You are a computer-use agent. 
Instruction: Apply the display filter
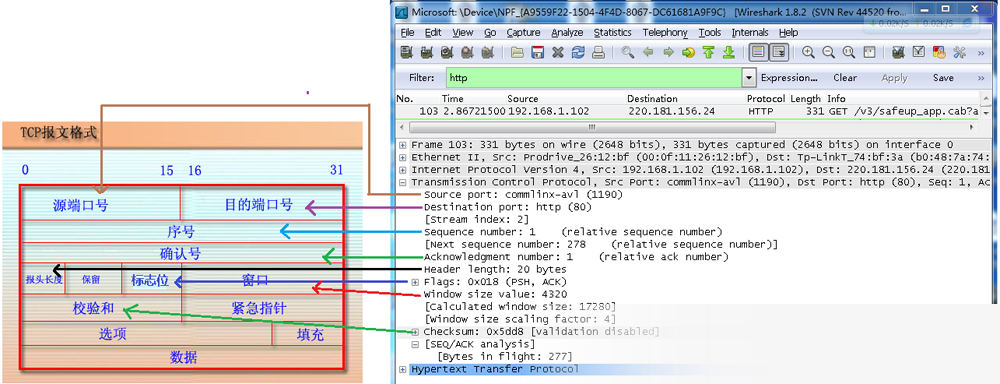pyautogui.click(x=894, y=78)
